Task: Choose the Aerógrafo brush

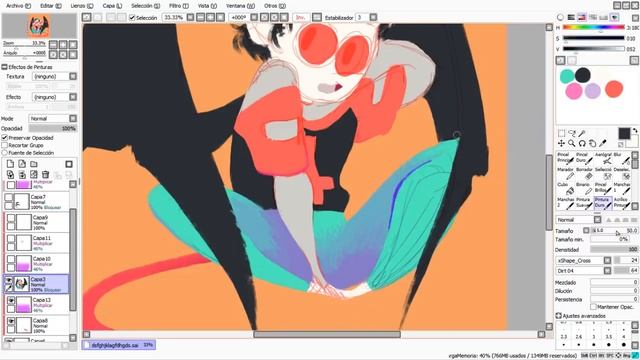Action: [603, 158]
